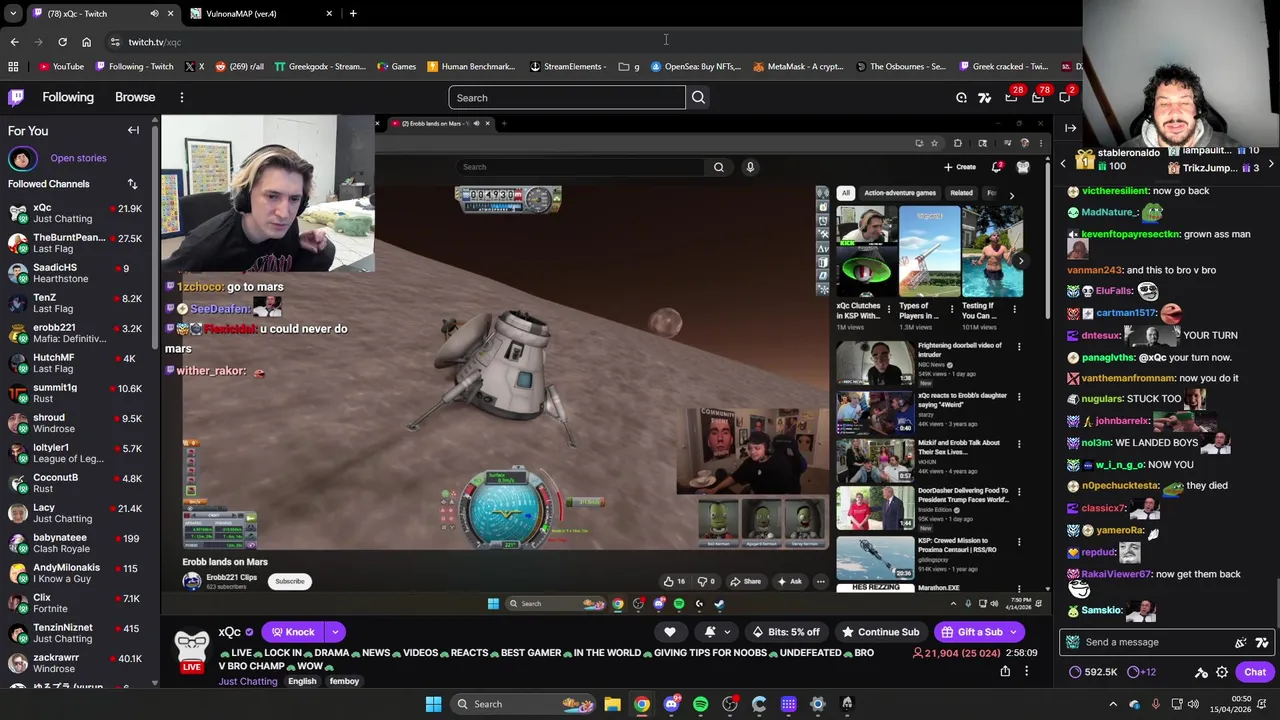The height and width of the screenshot is (720, 1280).
Task: Click Bits: 5% off button
Action: pos(786,632)
